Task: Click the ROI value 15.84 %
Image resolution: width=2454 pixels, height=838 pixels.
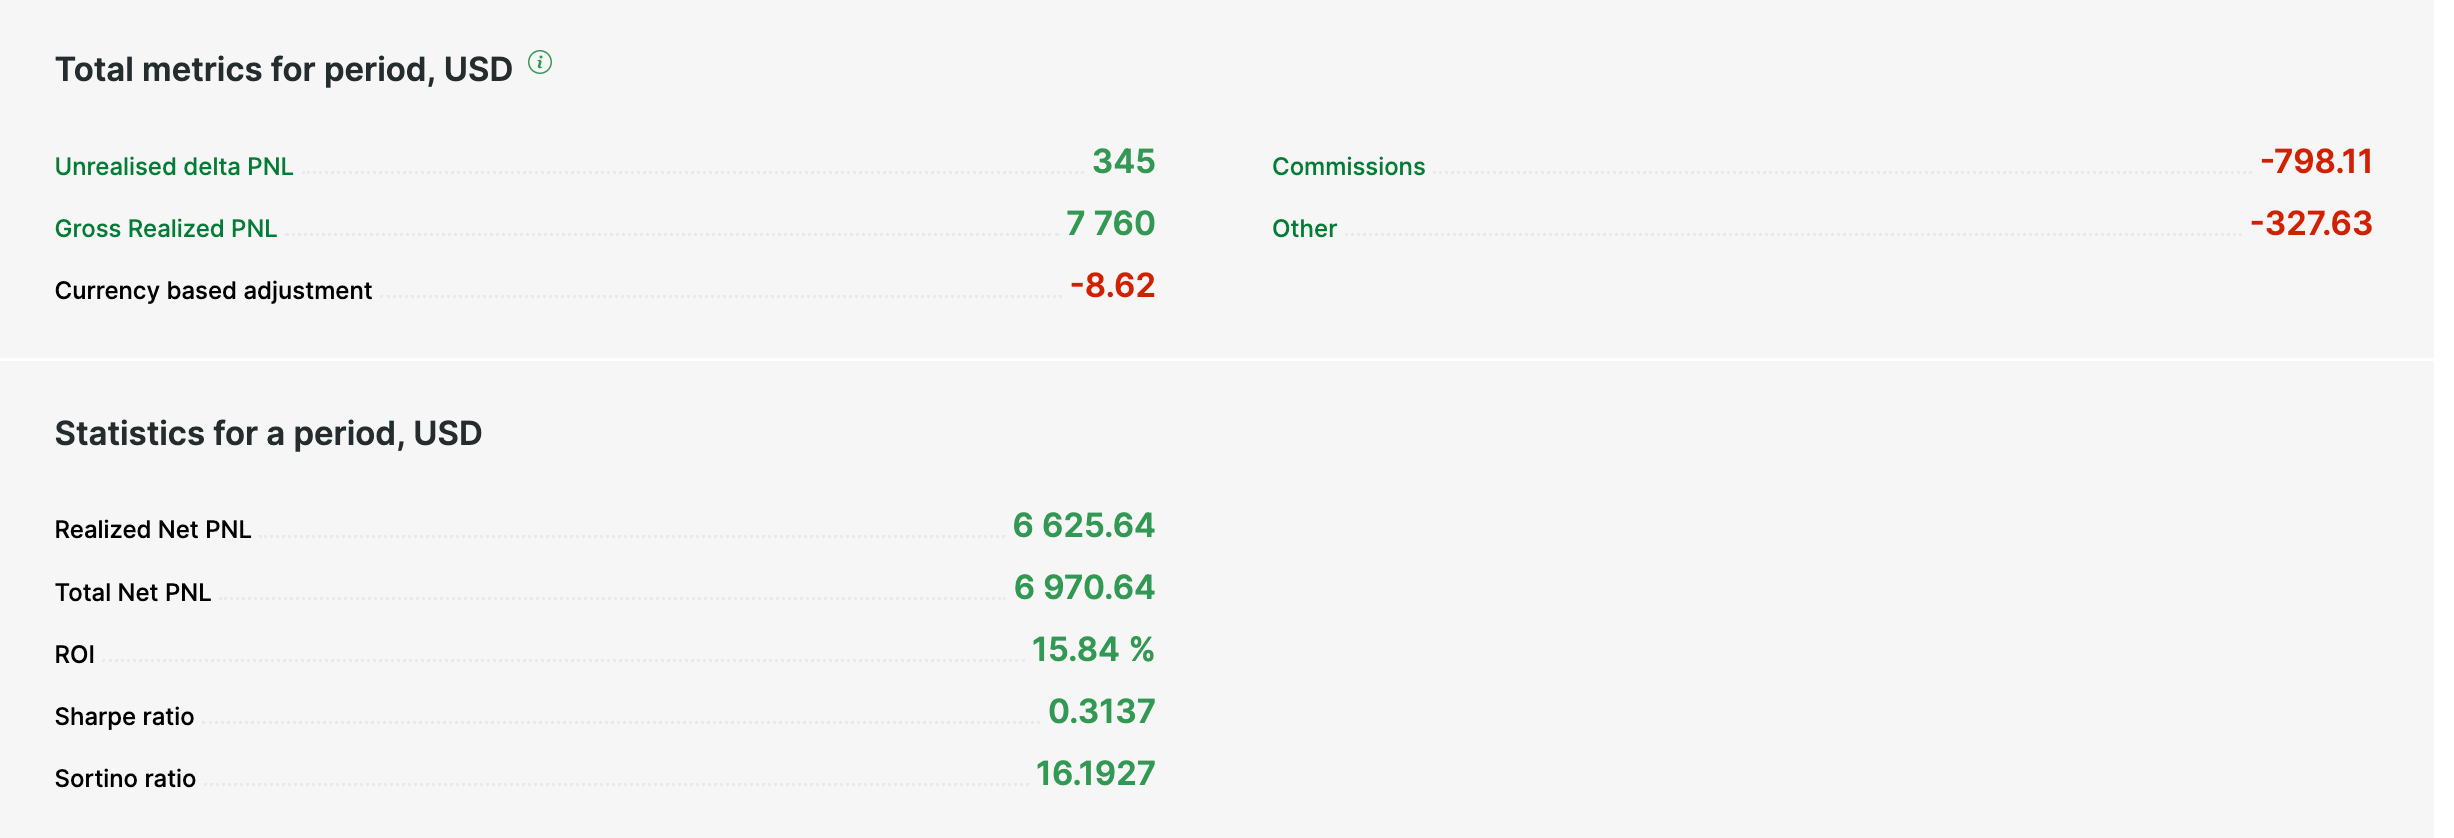Action: (x=1093, y=650)
